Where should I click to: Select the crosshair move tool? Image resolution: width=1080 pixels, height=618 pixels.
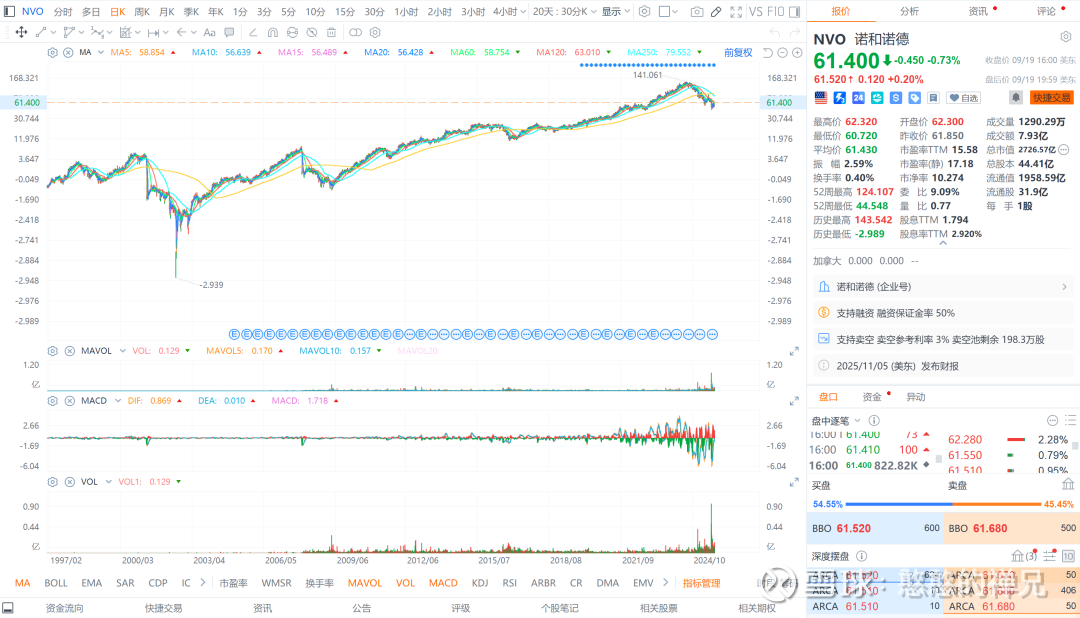click(21, 32)
